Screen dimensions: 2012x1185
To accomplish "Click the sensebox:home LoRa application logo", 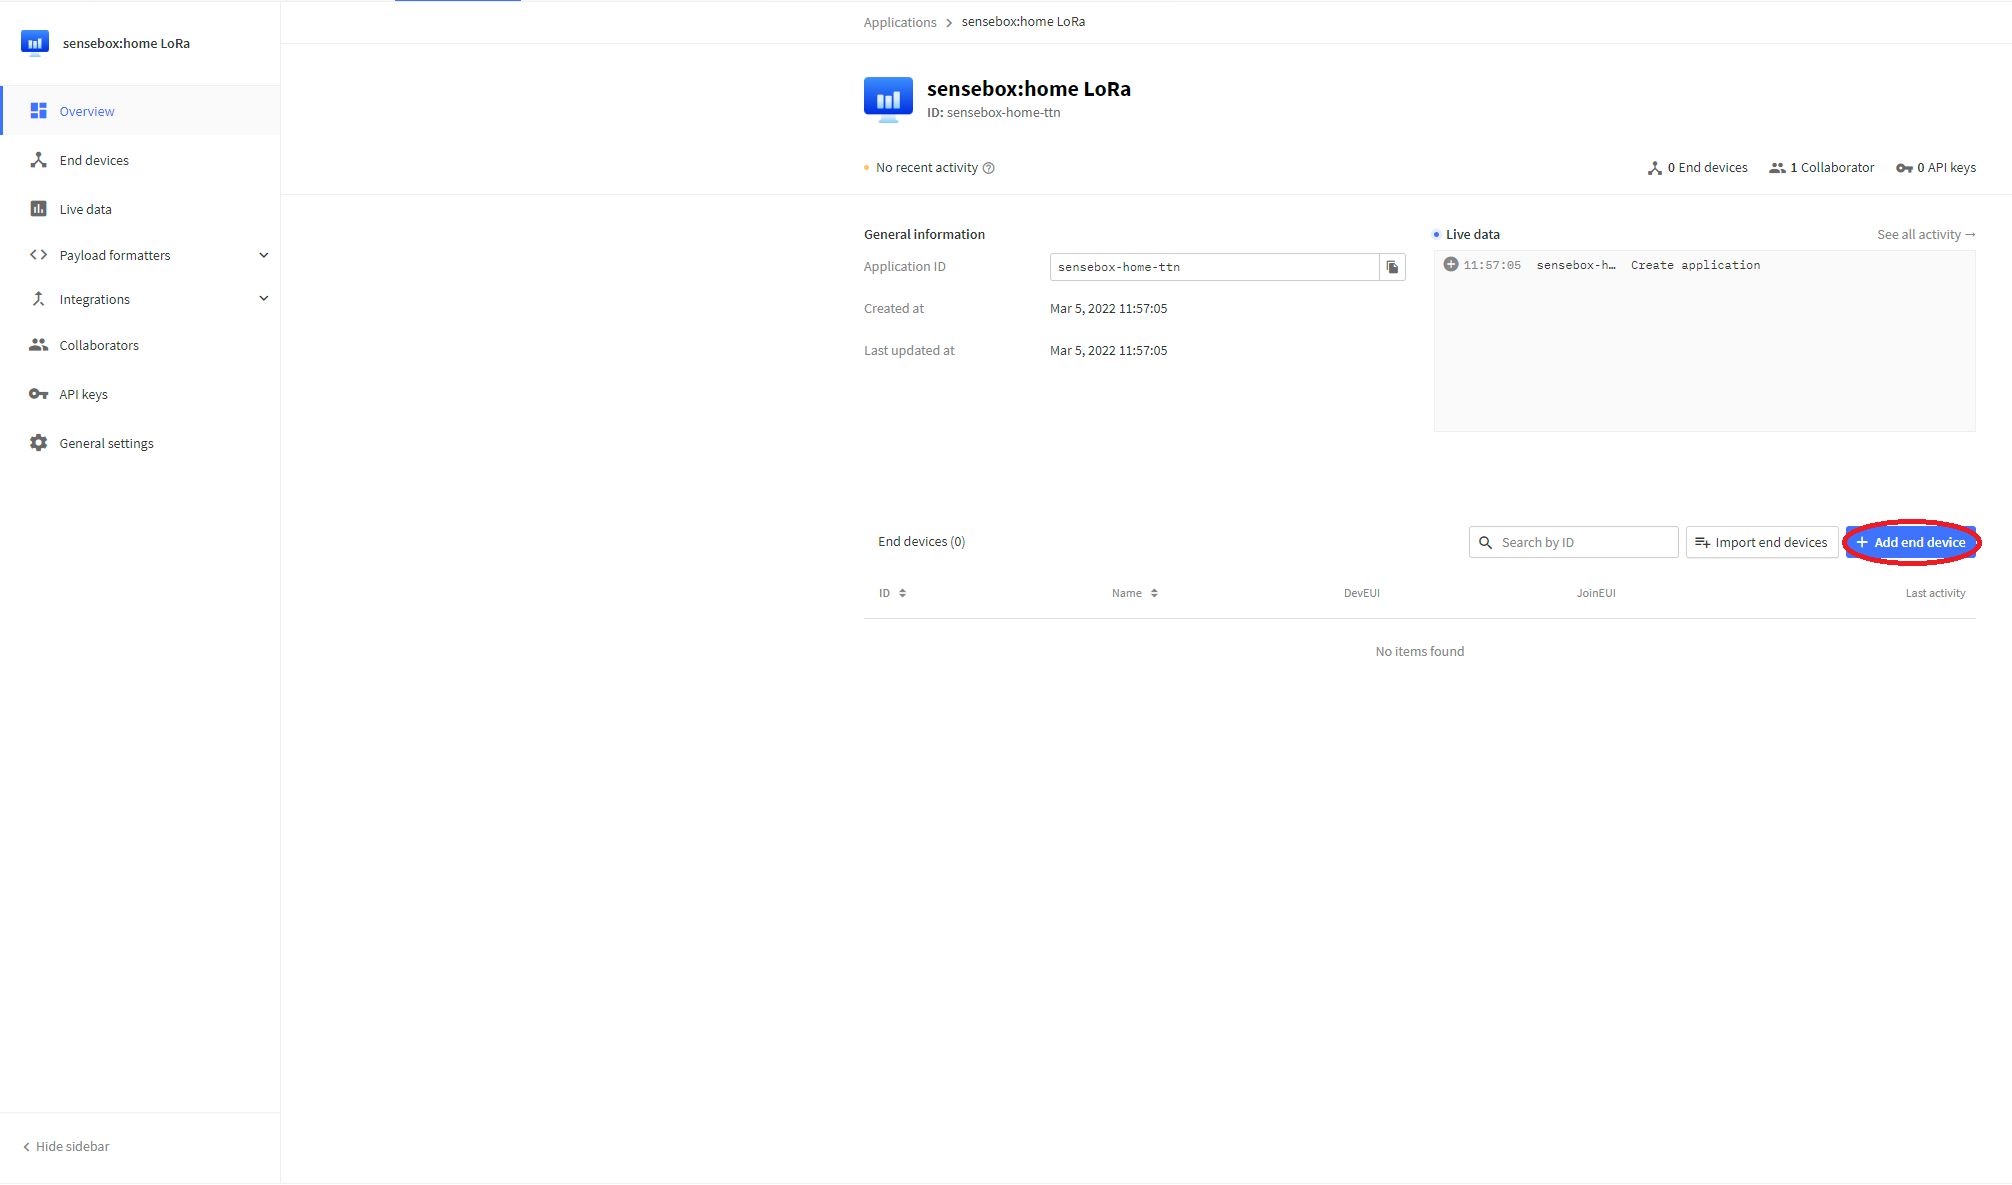I will 888,99.
